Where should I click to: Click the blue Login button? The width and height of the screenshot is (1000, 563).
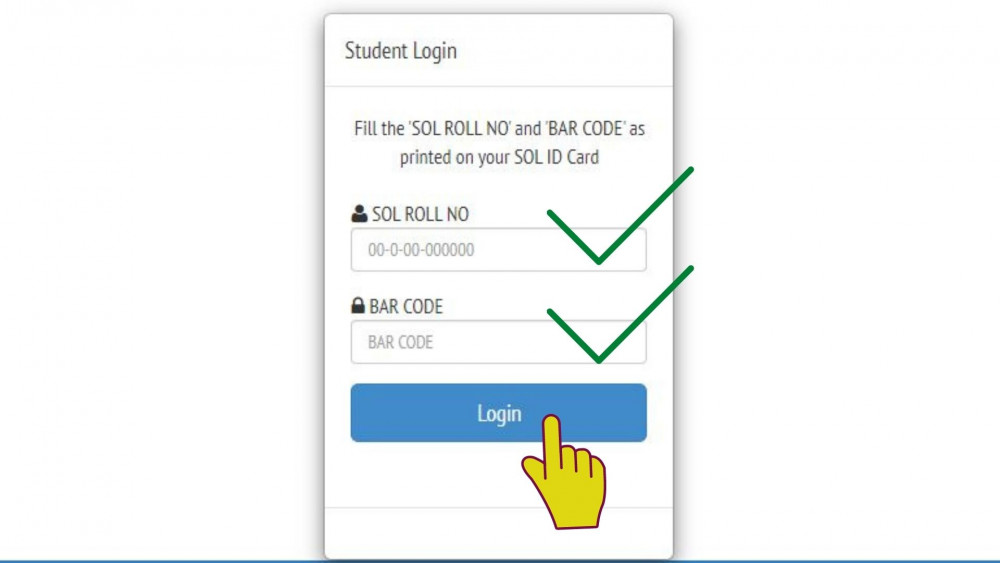coord(498,413)
